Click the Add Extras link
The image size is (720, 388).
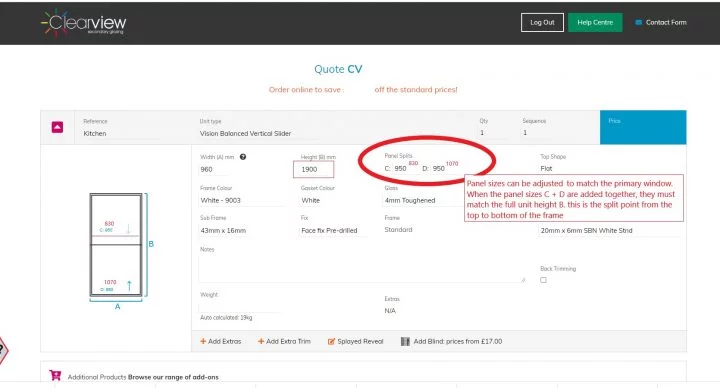click(225, 341)
